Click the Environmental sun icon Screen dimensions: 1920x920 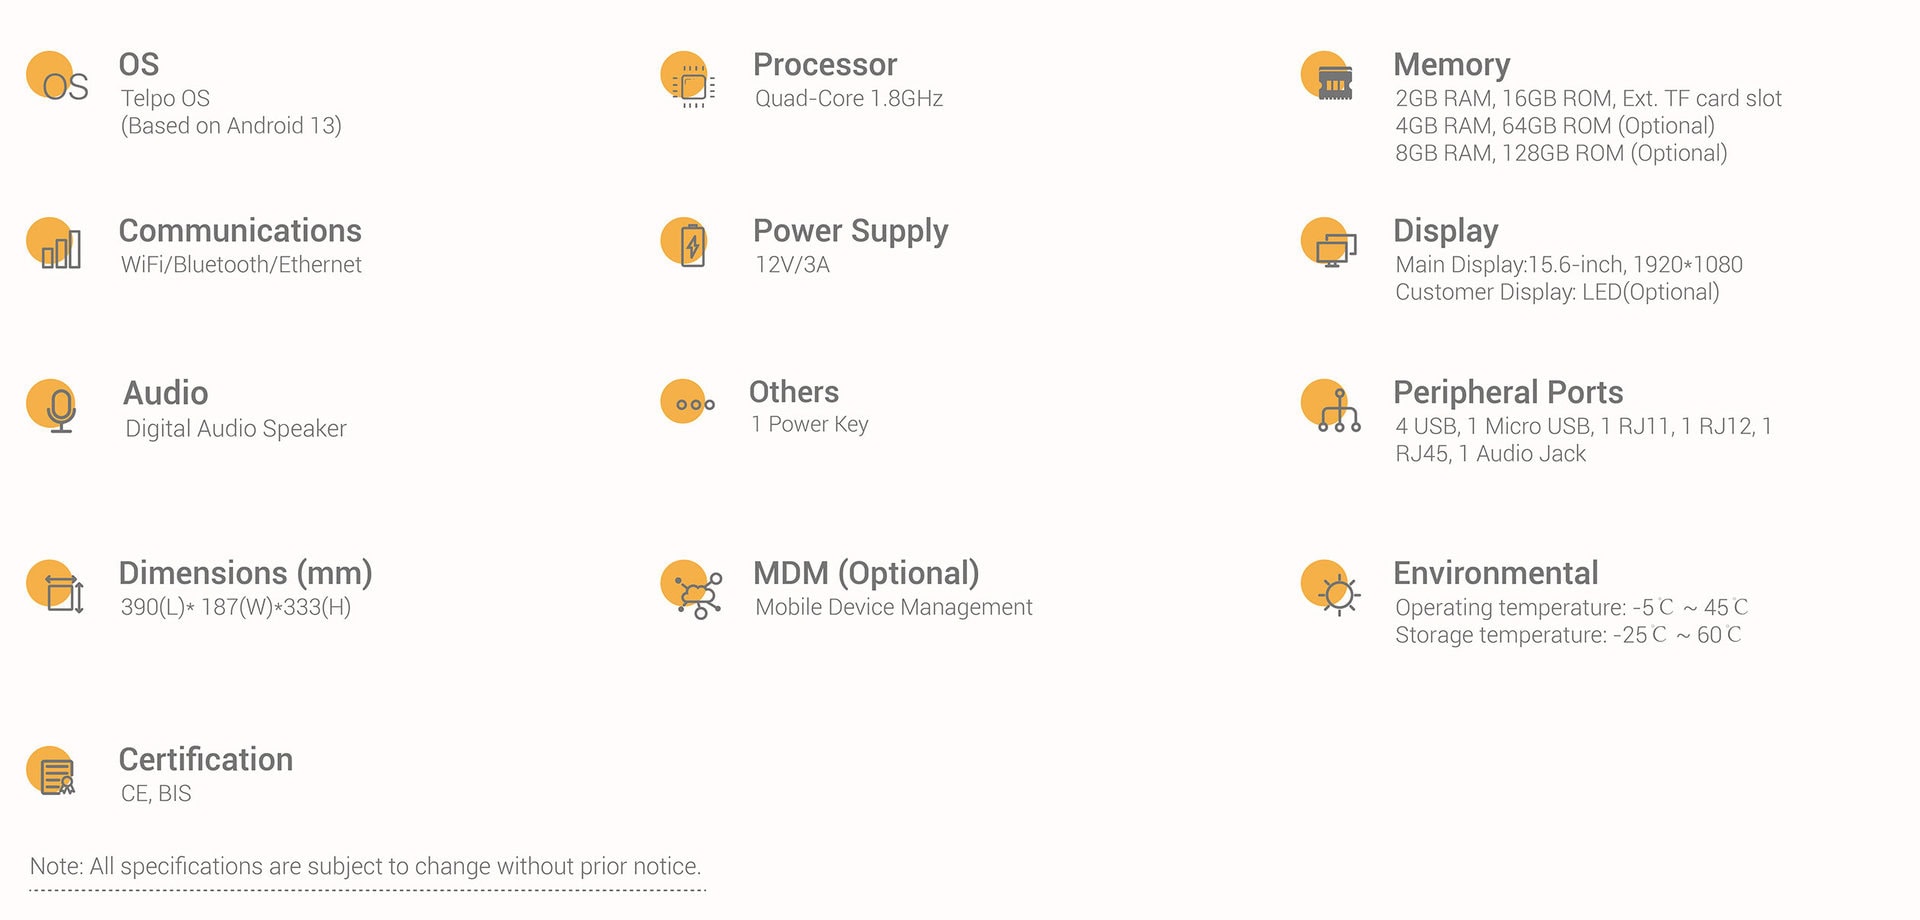tap(1331, 588)
